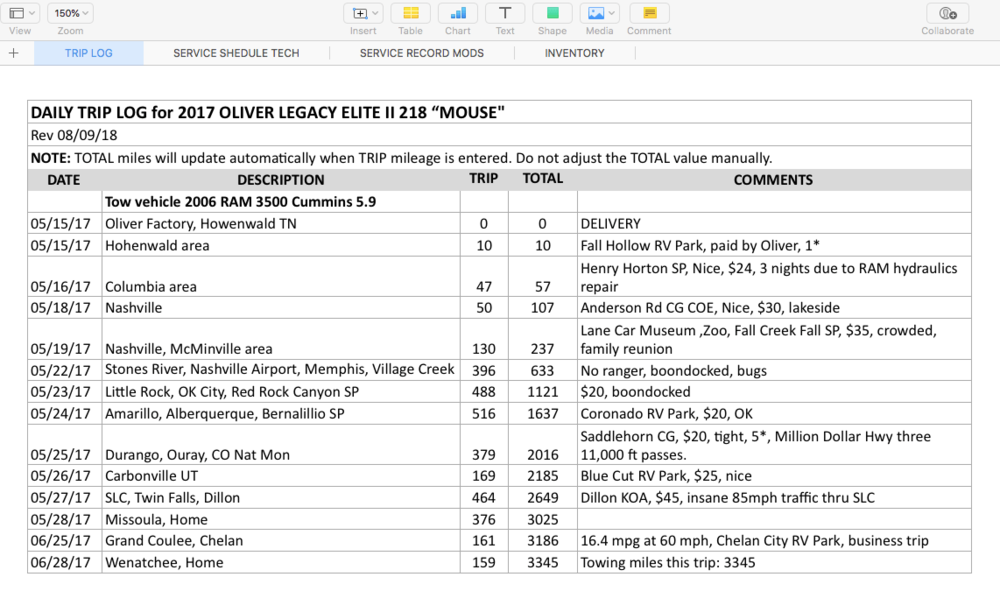Add a new table with Table icon
The width and height of the screenshot is (1000, 591).
point(410,13)
